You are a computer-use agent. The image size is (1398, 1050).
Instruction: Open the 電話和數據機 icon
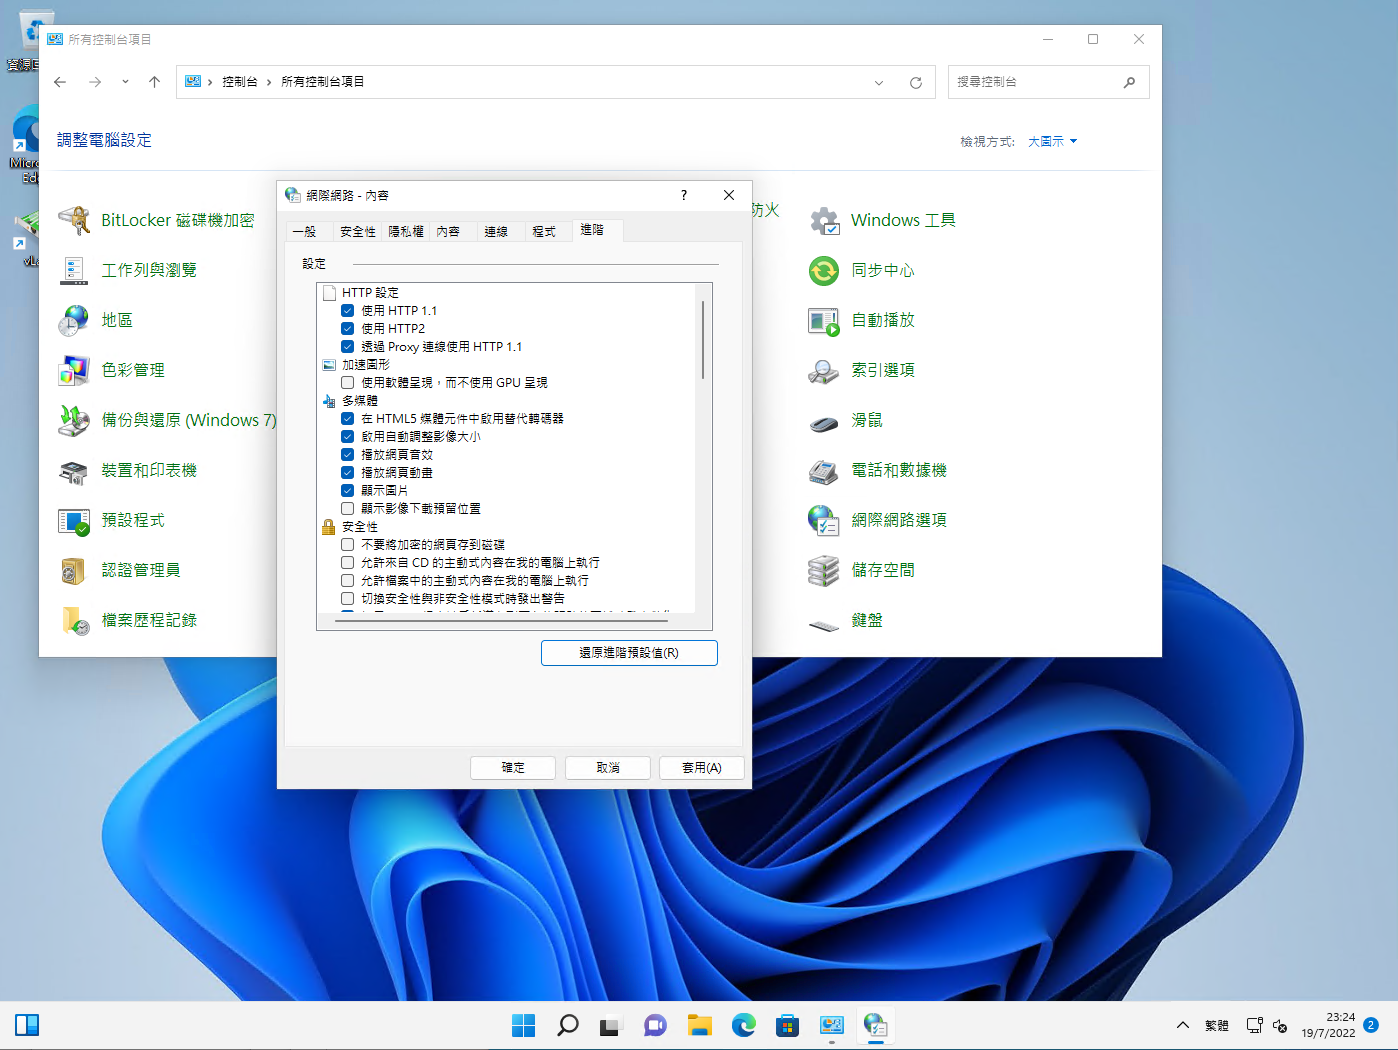tap(824, 470)
